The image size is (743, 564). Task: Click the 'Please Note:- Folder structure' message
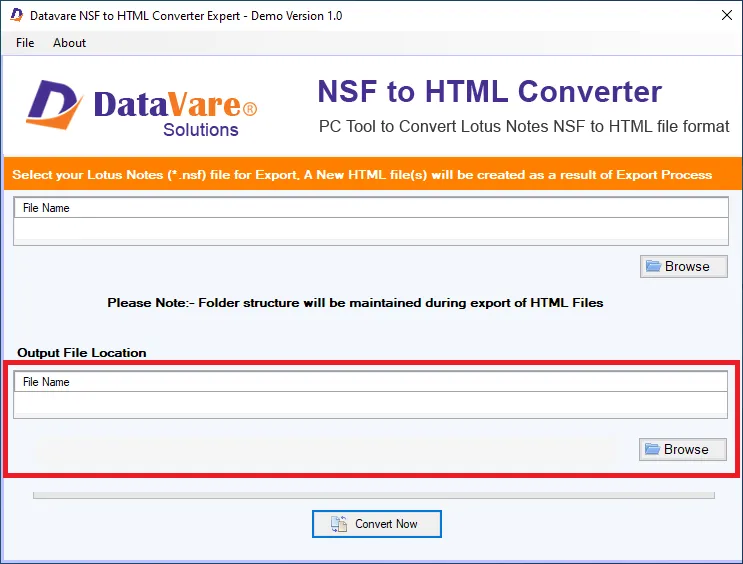(x=355, y=303)
